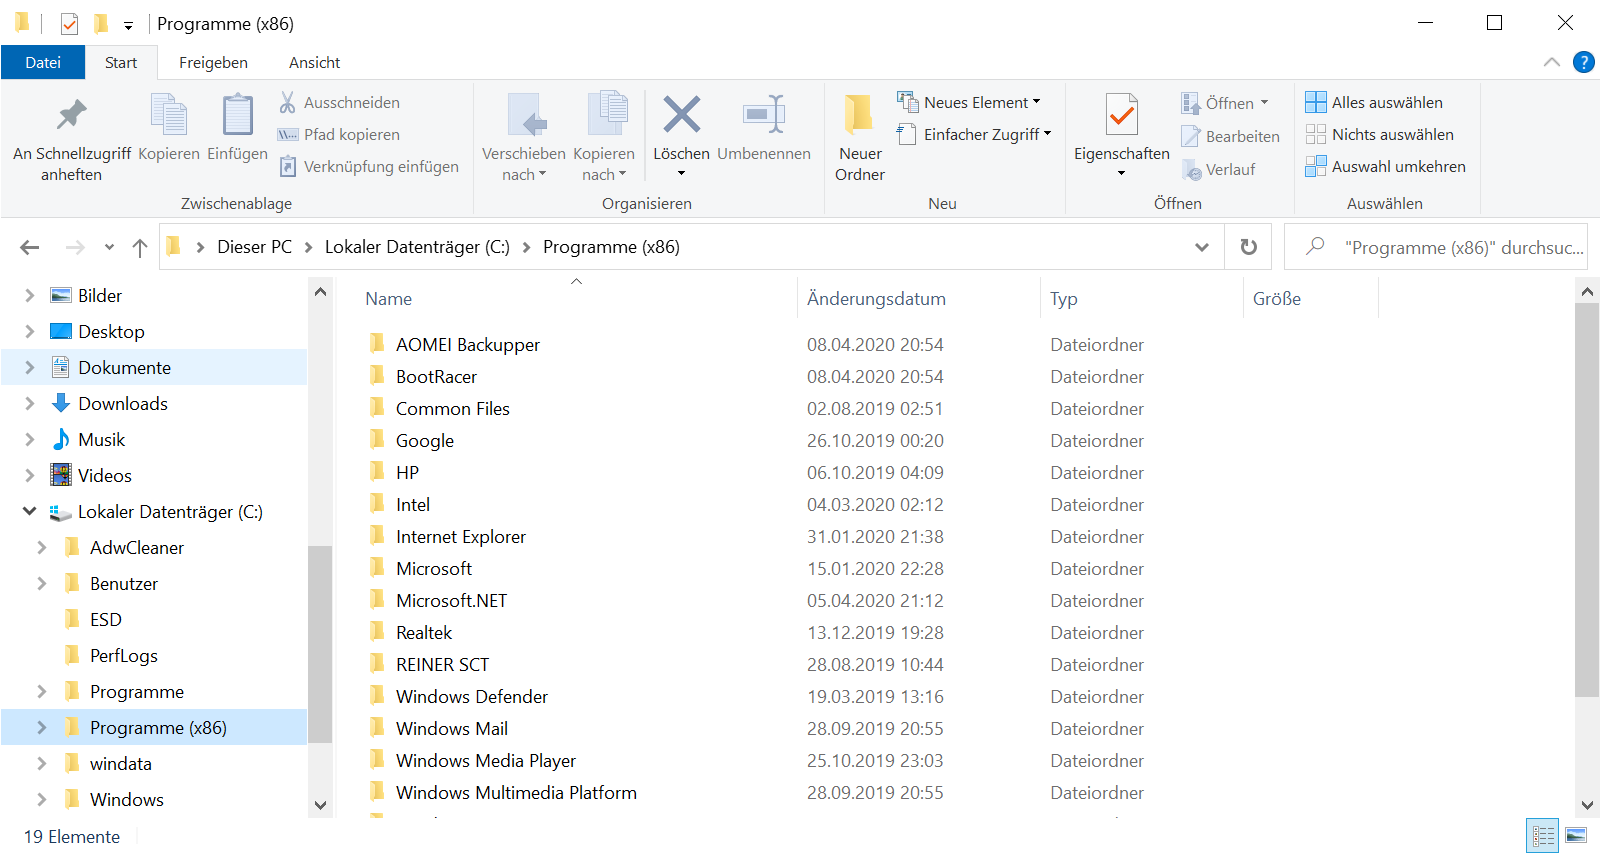
Task: Click navigation pane scroll-down arrow
Action: [320, 805]
